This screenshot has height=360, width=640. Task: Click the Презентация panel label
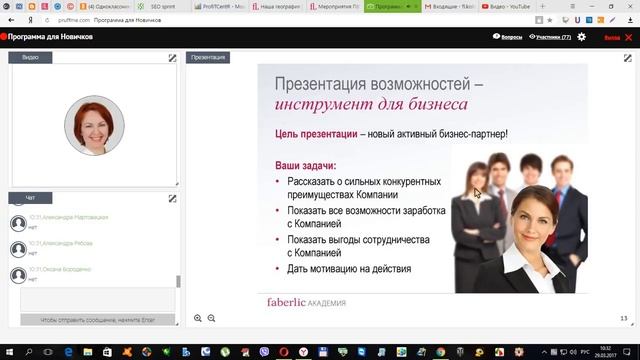pos(208,58)
